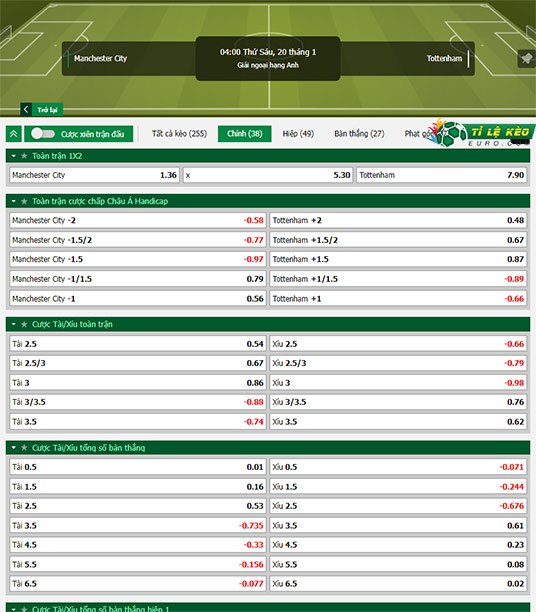The width and height of the screenshot is (536, 612).
Task: Favorite the Toàn trận 1X2 market star
Action: 24,156
